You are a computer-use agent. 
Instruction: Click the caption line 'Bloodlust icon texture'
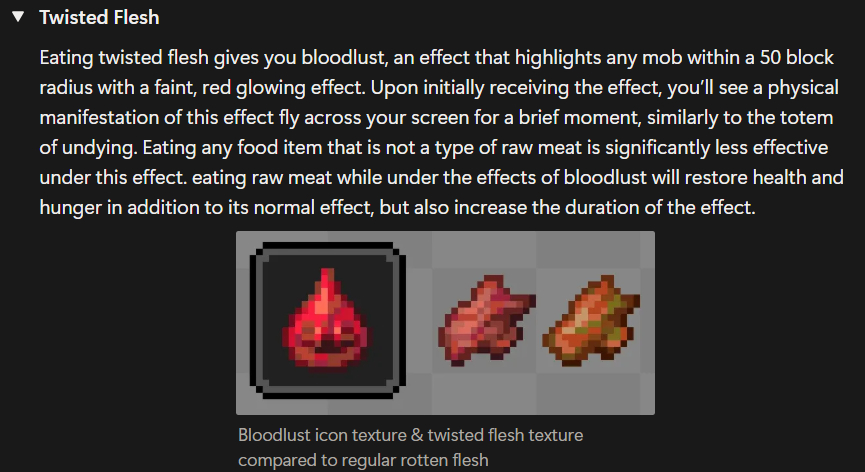pos(410,436)
